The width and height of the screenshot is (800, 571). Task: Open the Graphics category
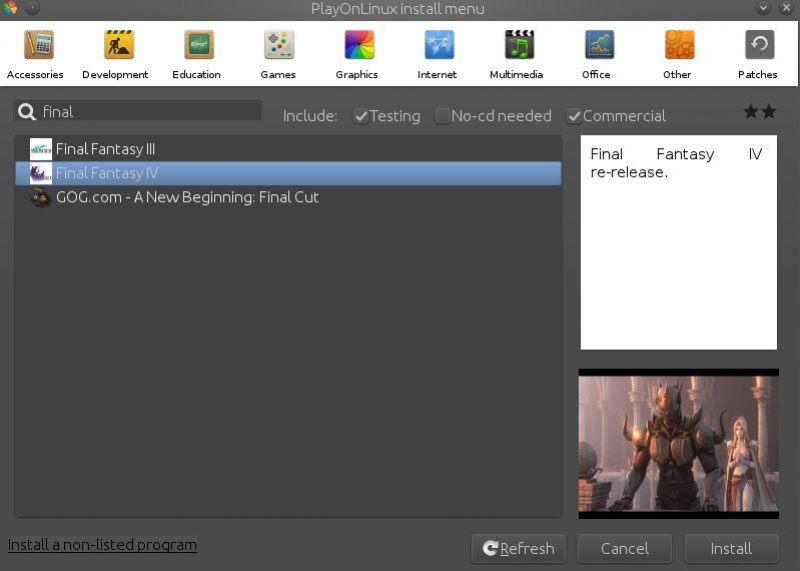(357, 54)
